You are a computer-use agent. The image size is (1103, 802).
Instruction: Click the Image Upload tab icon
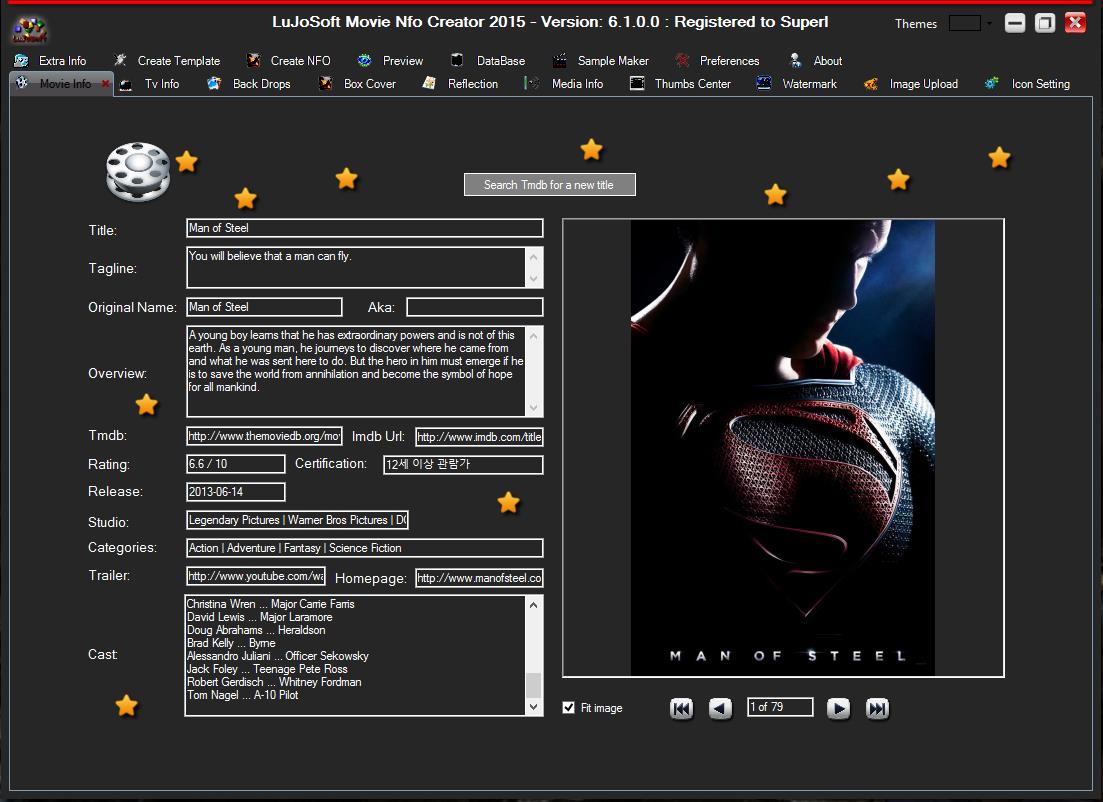(871, 84)
